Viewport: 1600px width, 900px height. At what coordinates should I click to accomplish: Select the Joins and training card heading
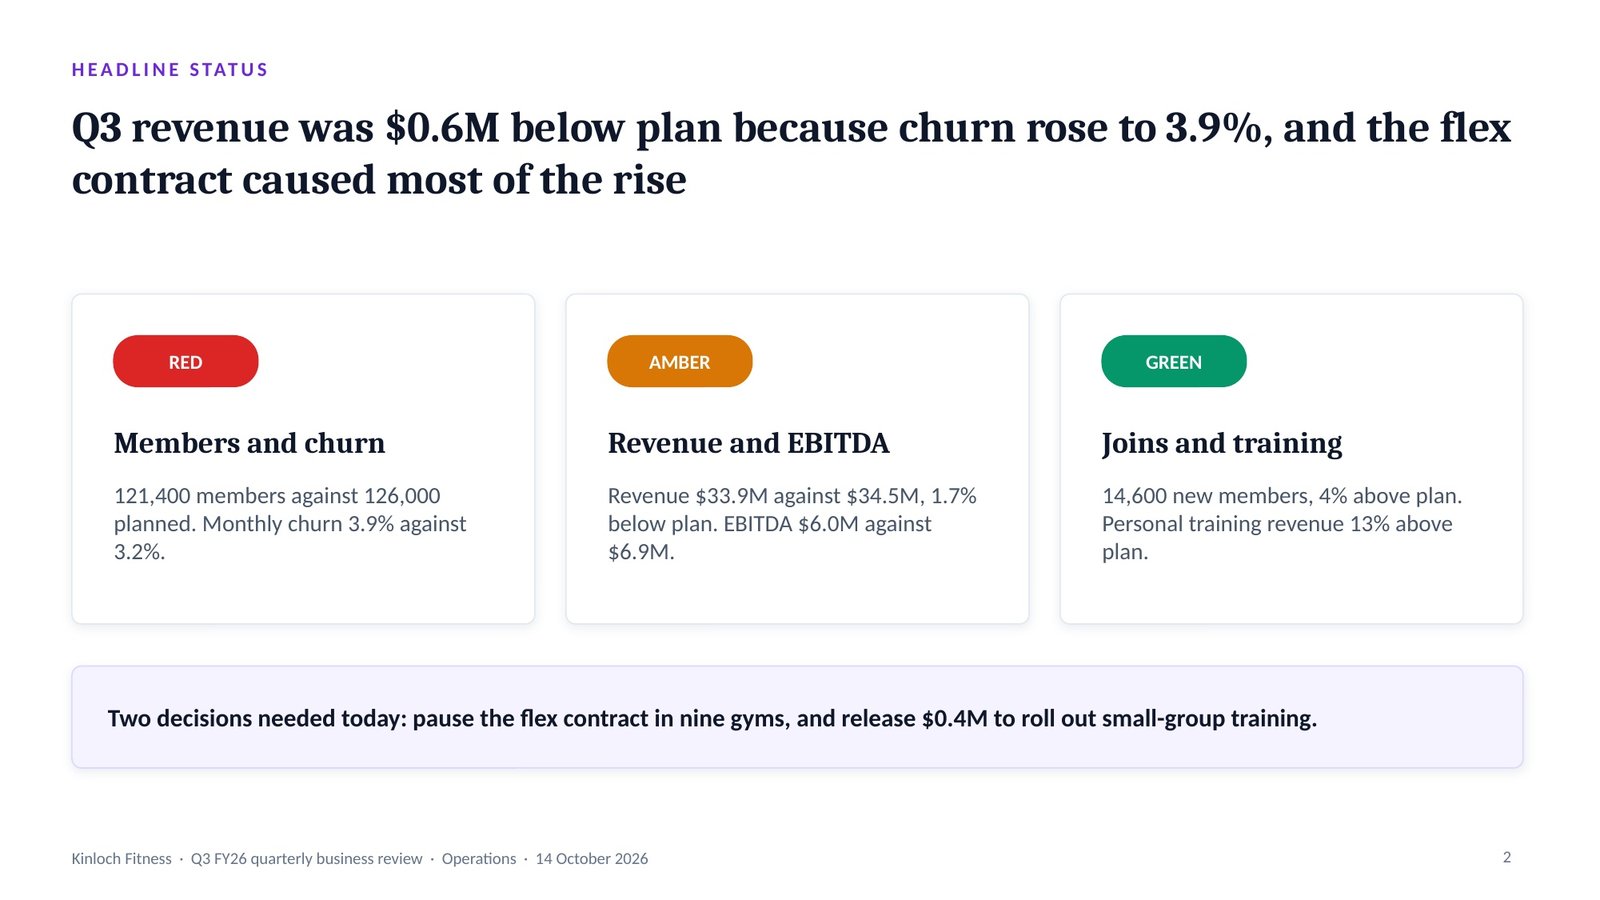tap(1222, 443)
